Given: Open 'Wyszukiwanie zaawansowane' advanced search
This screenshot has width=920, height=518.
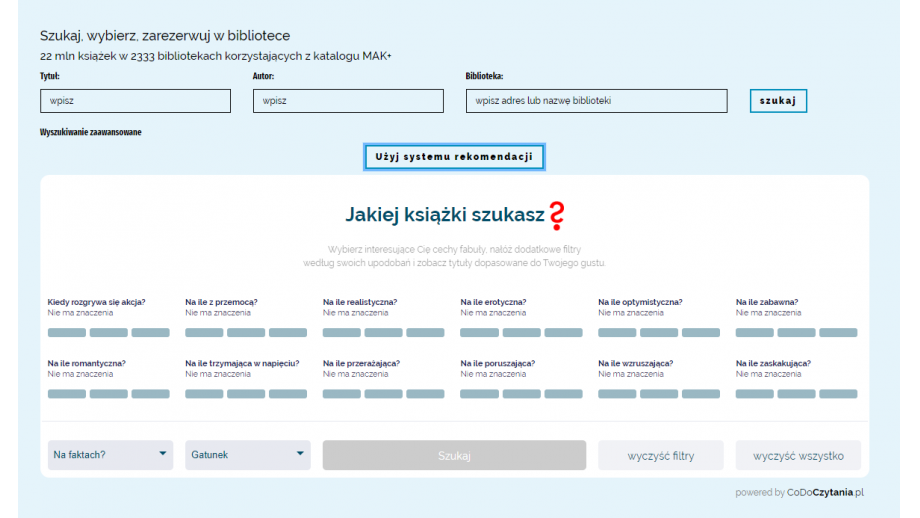Looking at the screenshot, I should tap(91, 132).
